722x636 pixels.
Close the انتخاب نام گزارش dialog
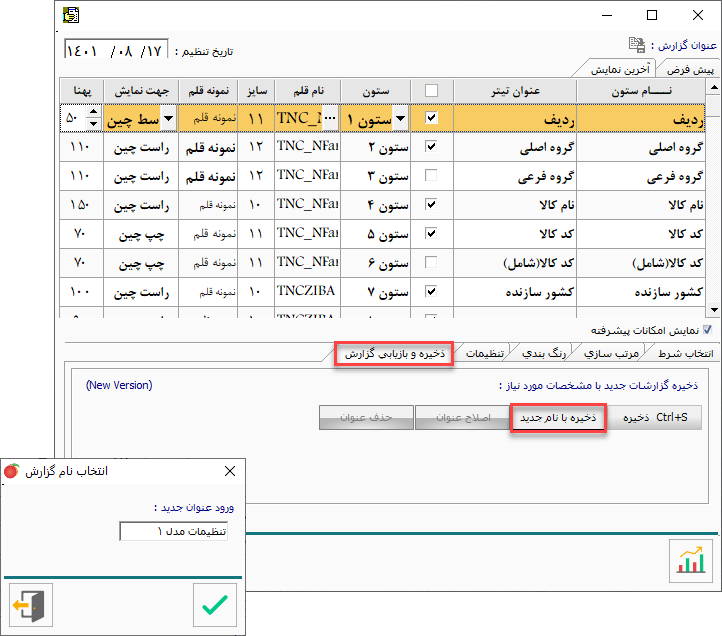tap(230, 471)
